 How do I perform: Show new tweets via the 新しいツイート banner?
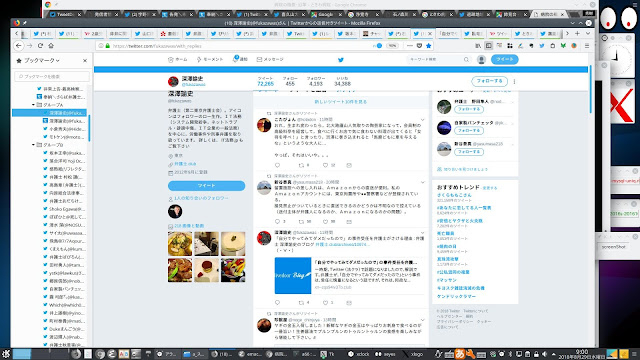[x=341, y=102]
